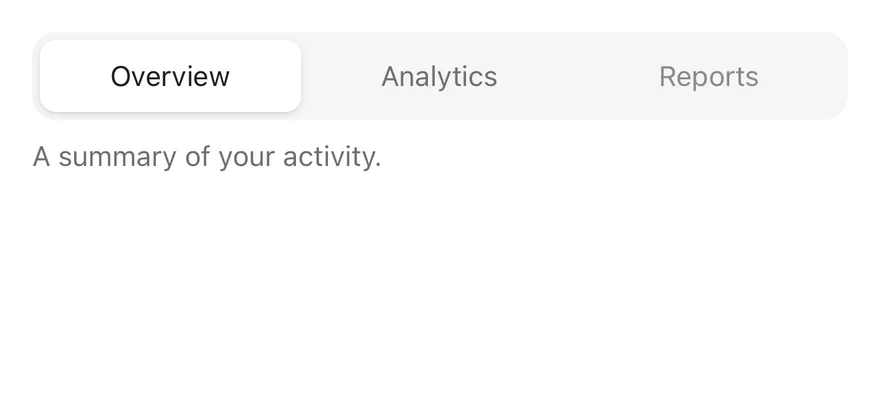
Task: Click the word 'activity' in the description
Action: click(x=330, y=157)
